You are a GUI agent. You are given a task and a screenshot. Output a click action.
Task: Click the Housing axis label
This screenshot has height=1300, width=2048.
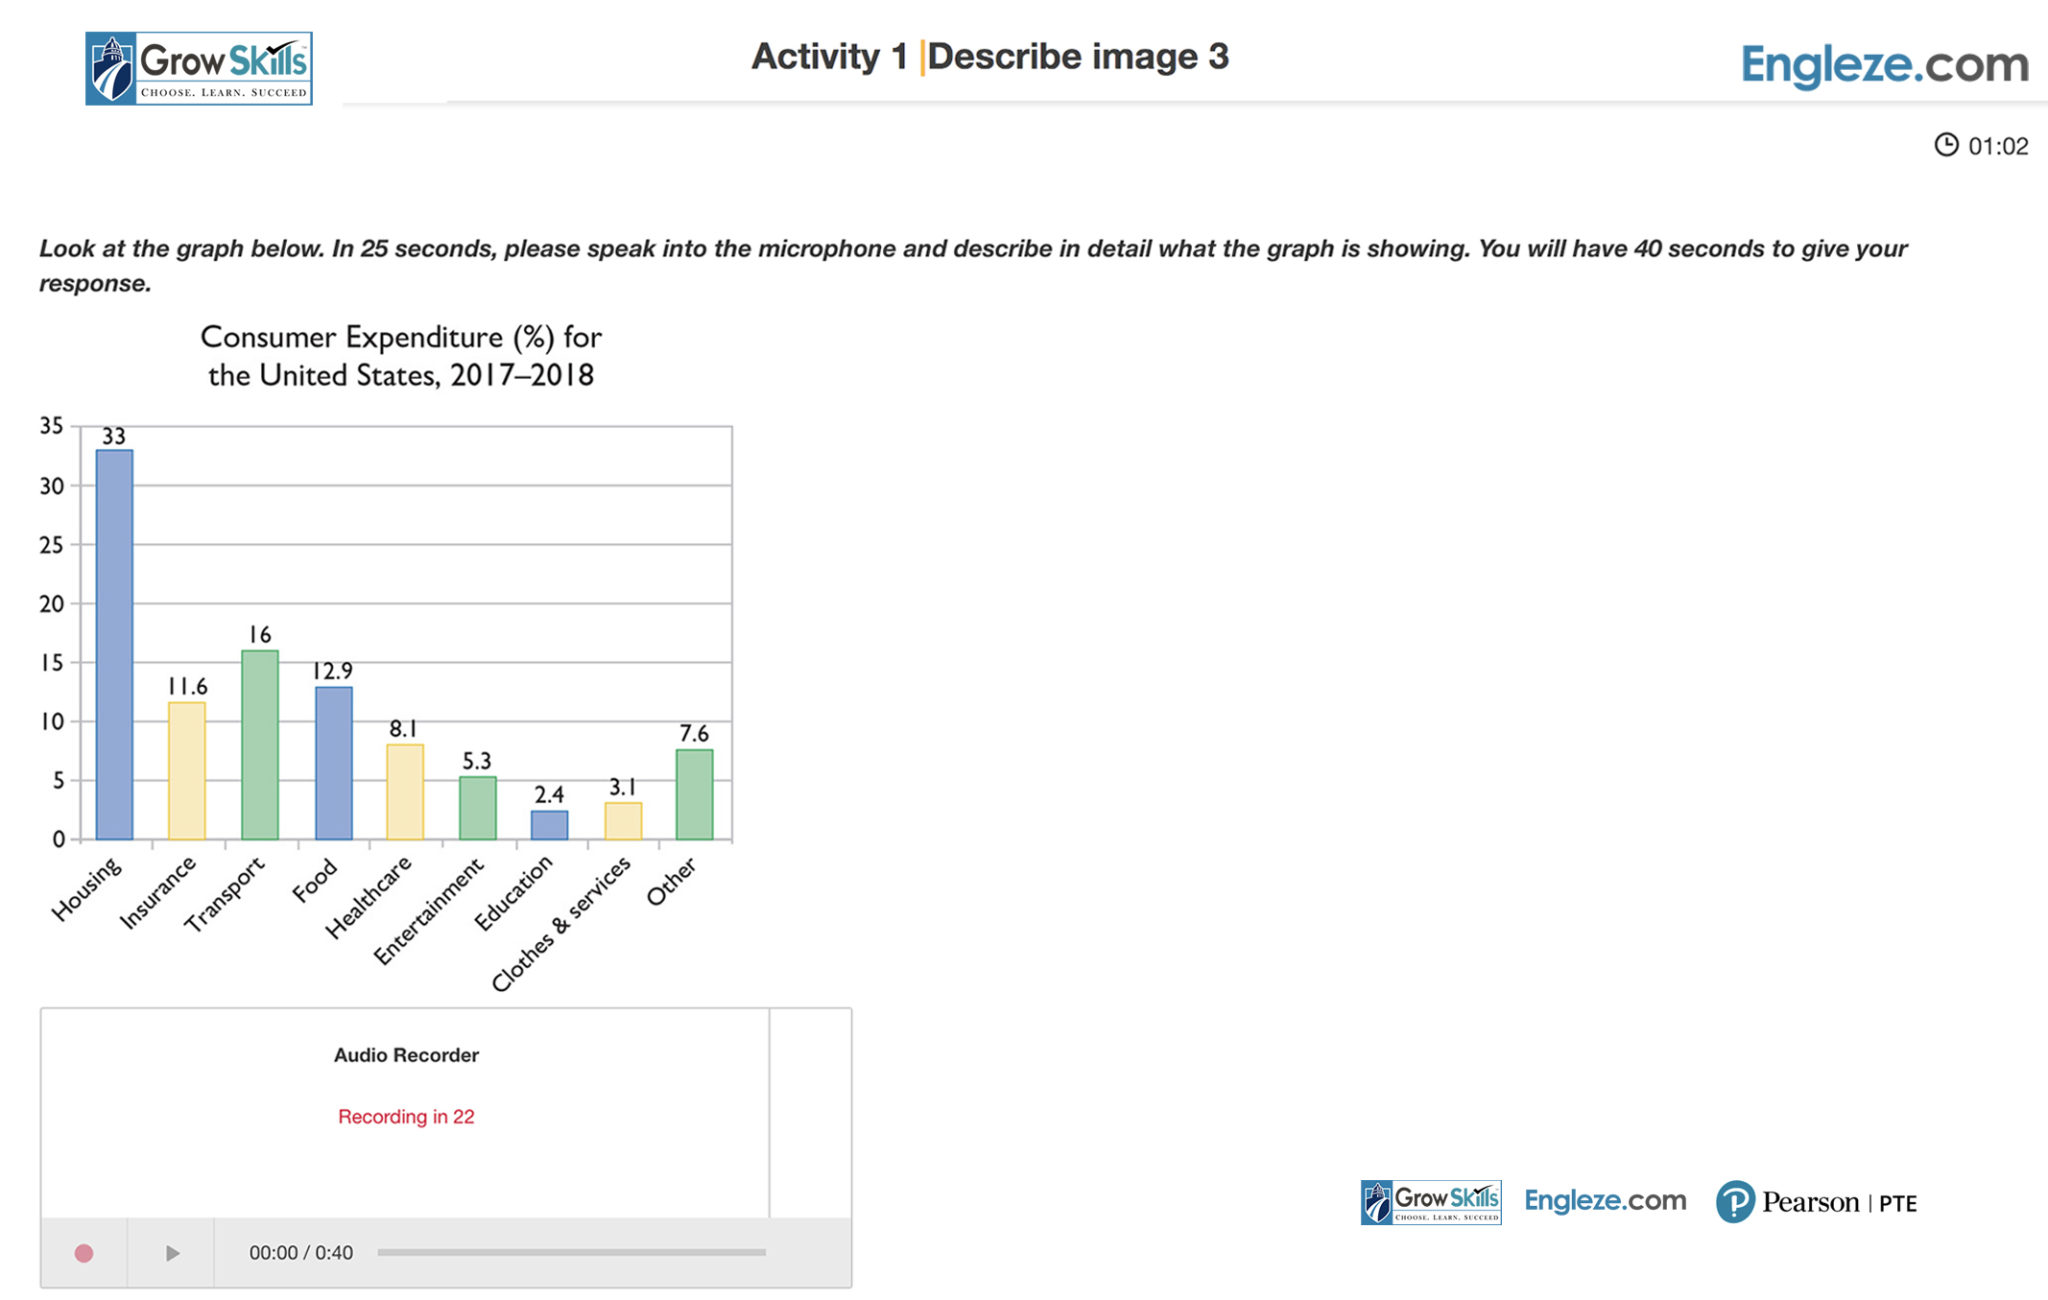(87, 888)
